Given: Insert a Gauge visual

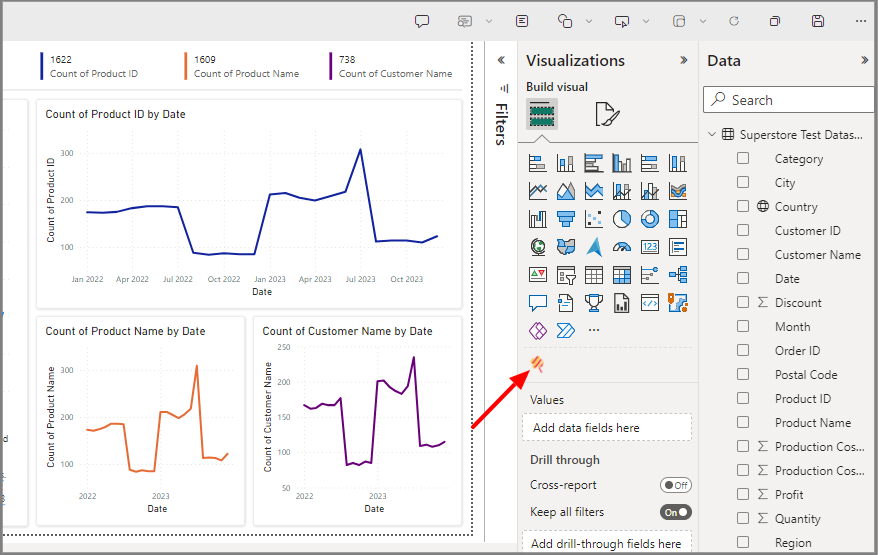Looking at the screenshot, I should (622, 247).
